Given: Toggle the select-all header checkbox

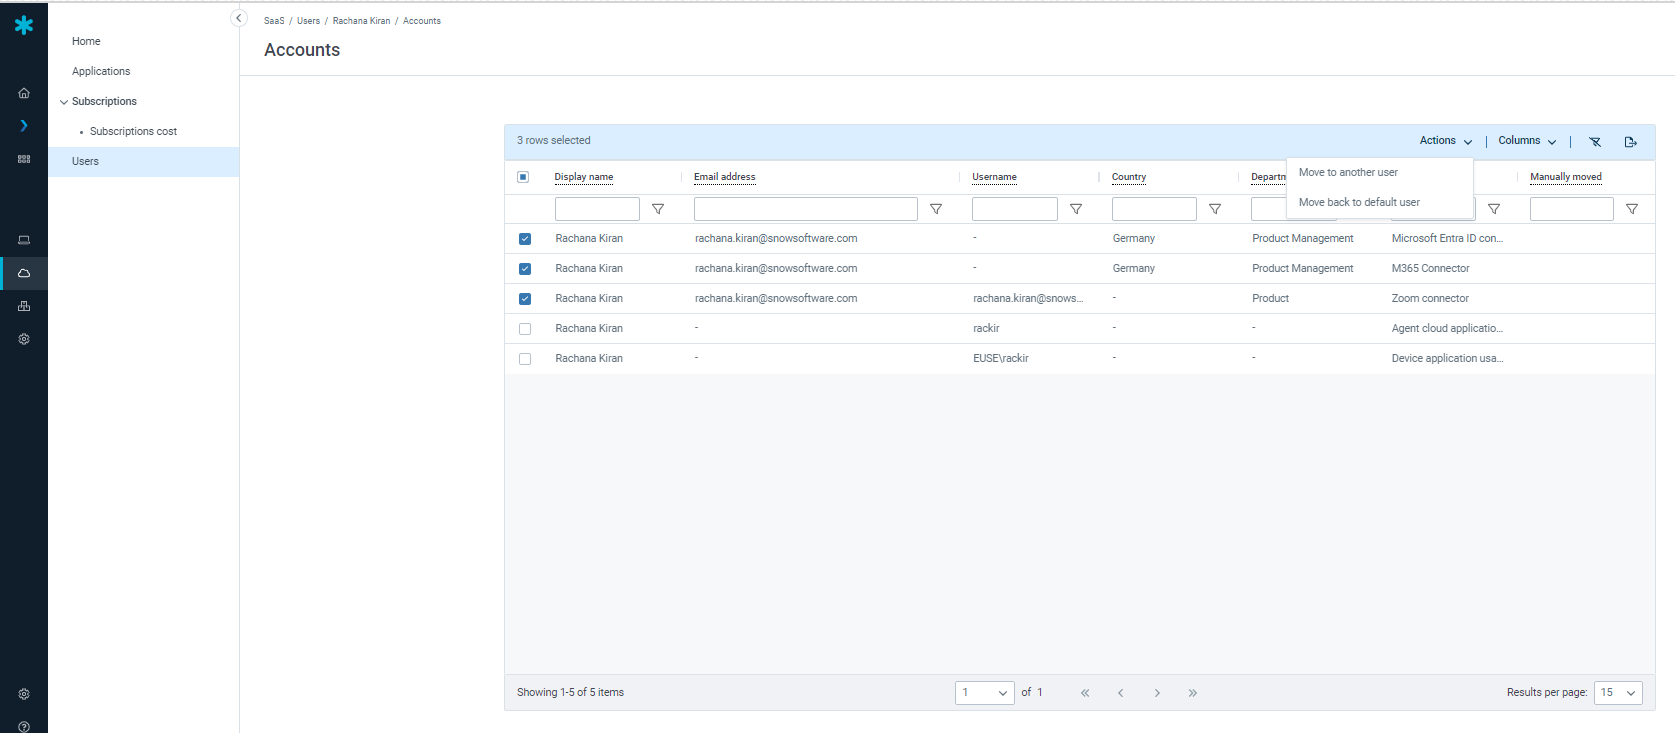Looking at the screenshot, I should pos(523,177).
